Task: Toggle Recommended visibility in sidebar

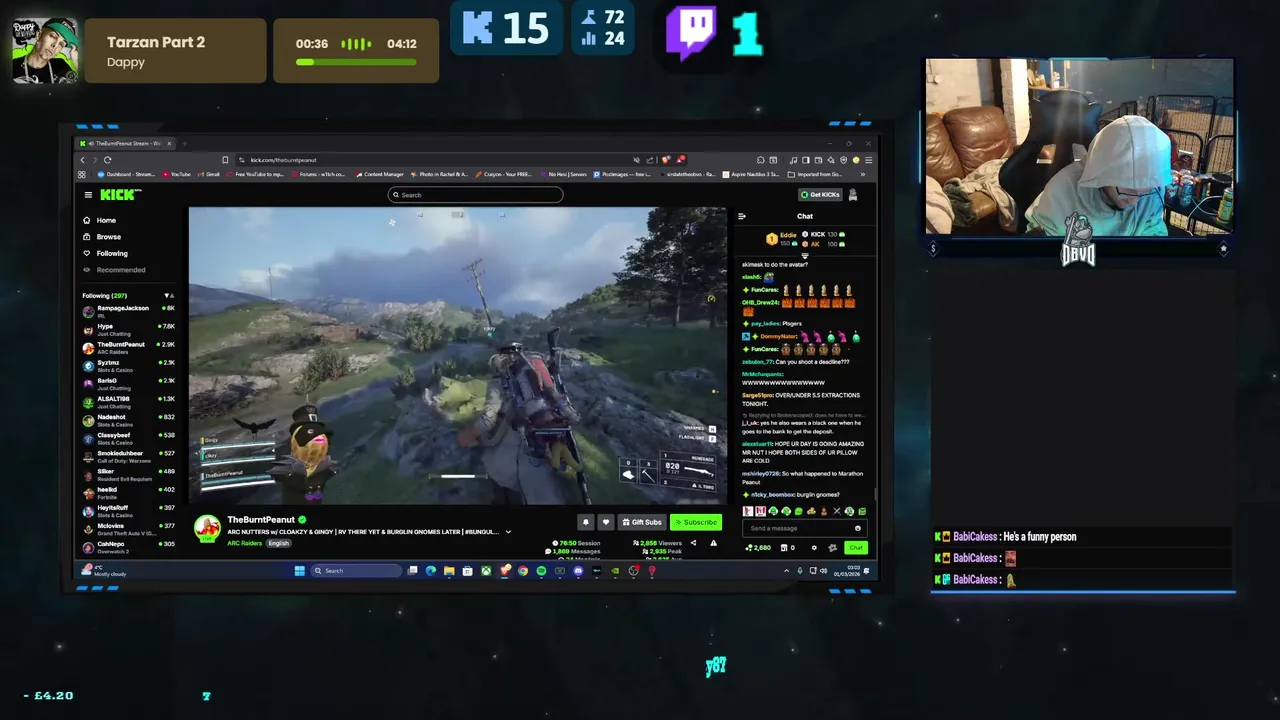Action: 115,270
